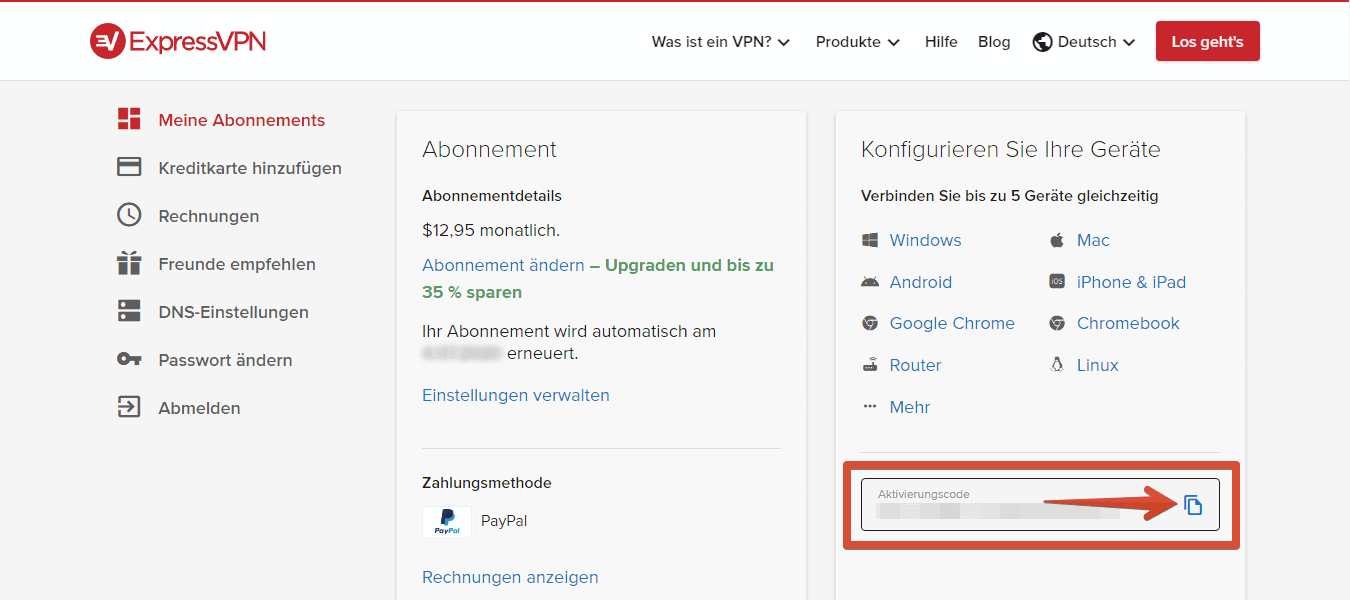Open the iPhone & iPad setup link
Screen dimensions: 1350x600
pyautogui.click(x=1132, y=282)
